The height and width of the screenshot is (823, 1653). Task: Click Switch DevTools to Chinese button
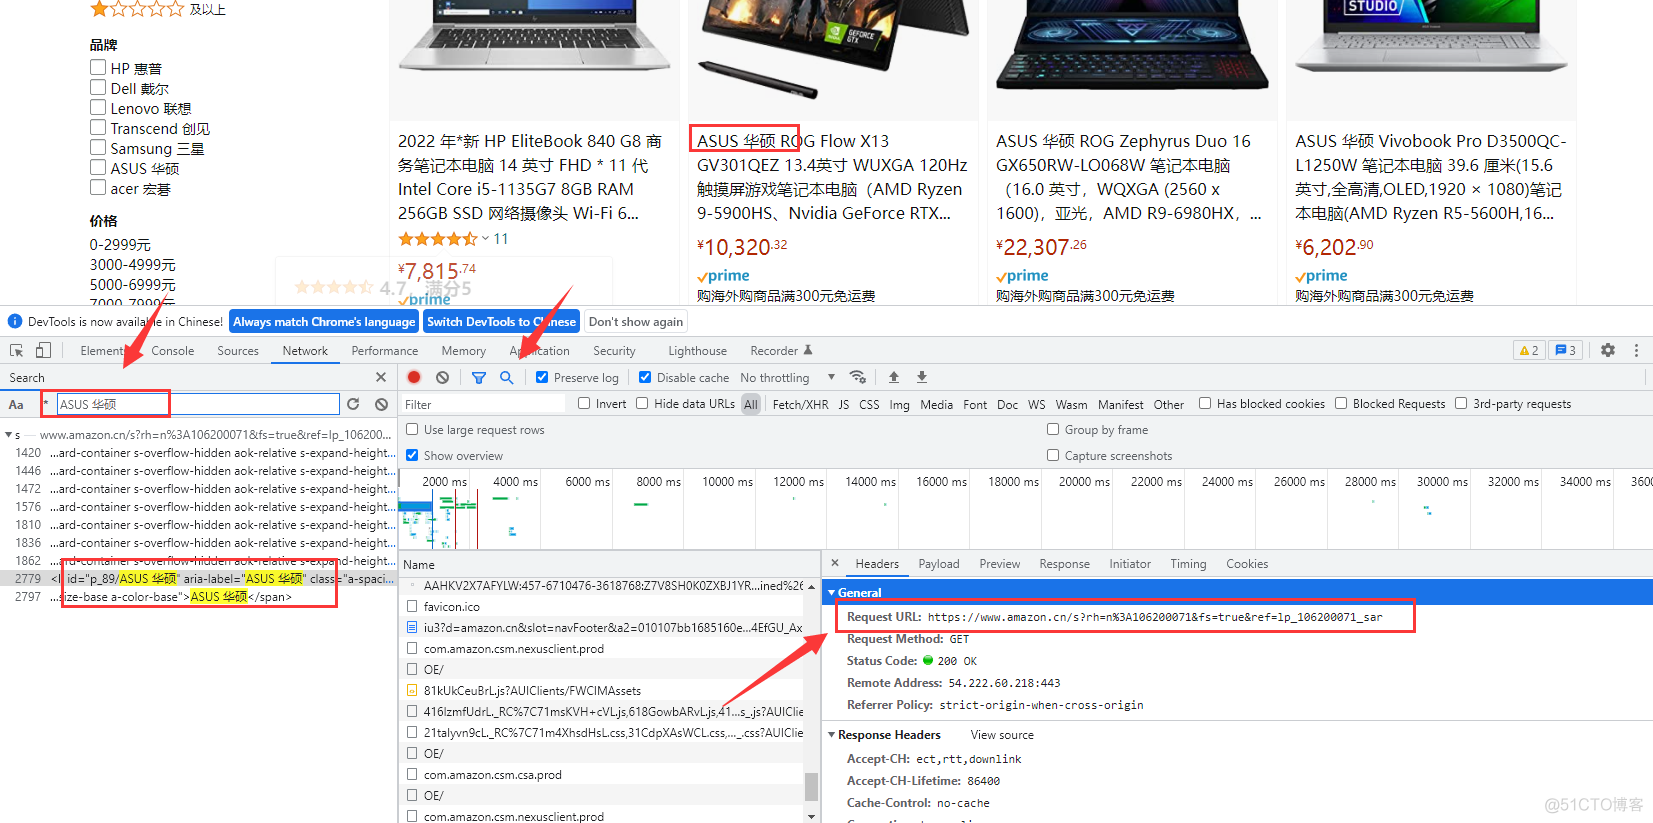501,321
